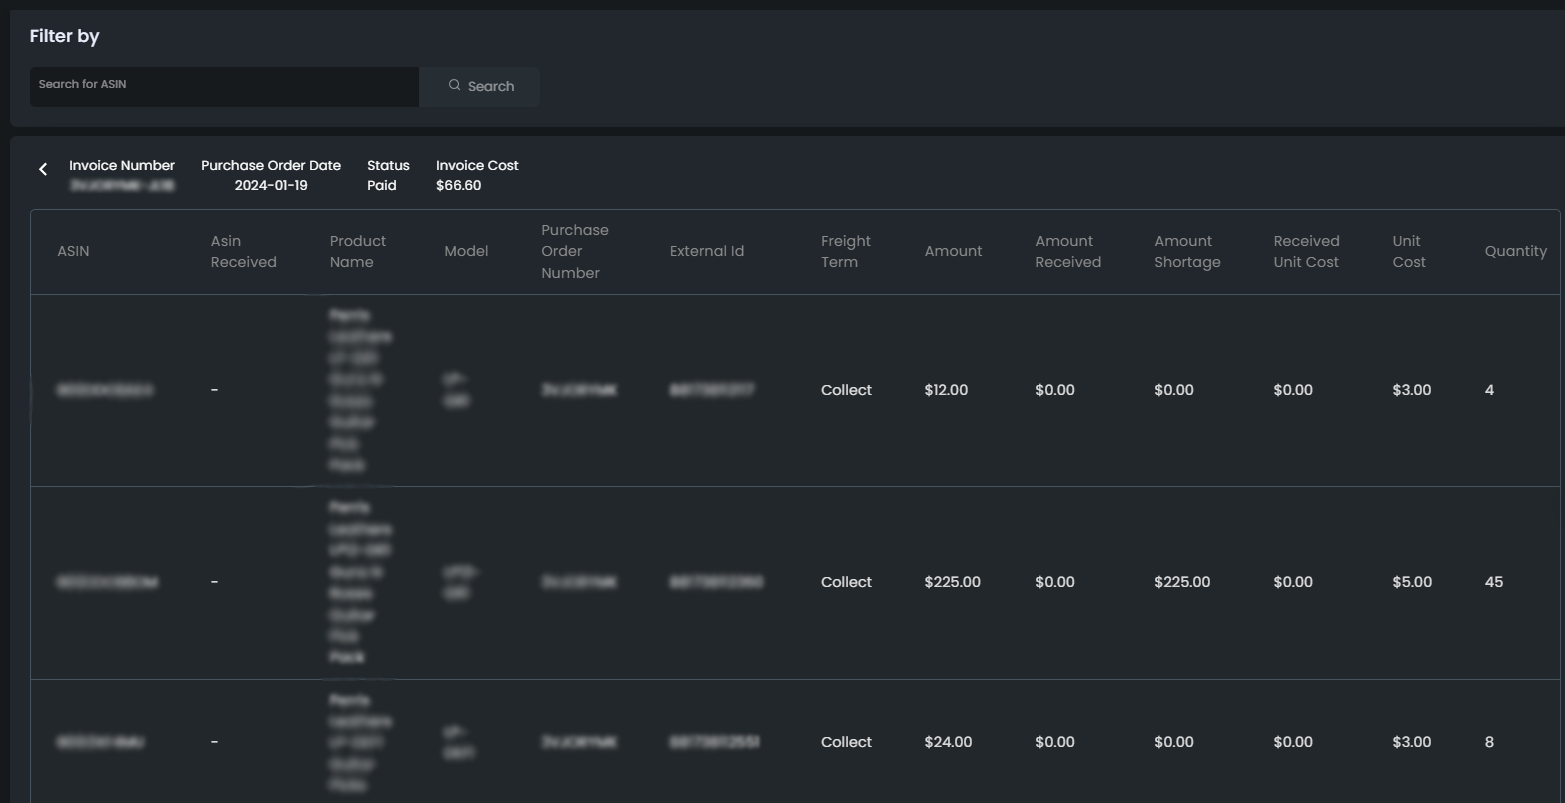Click the Amount column header

point(952,251)
